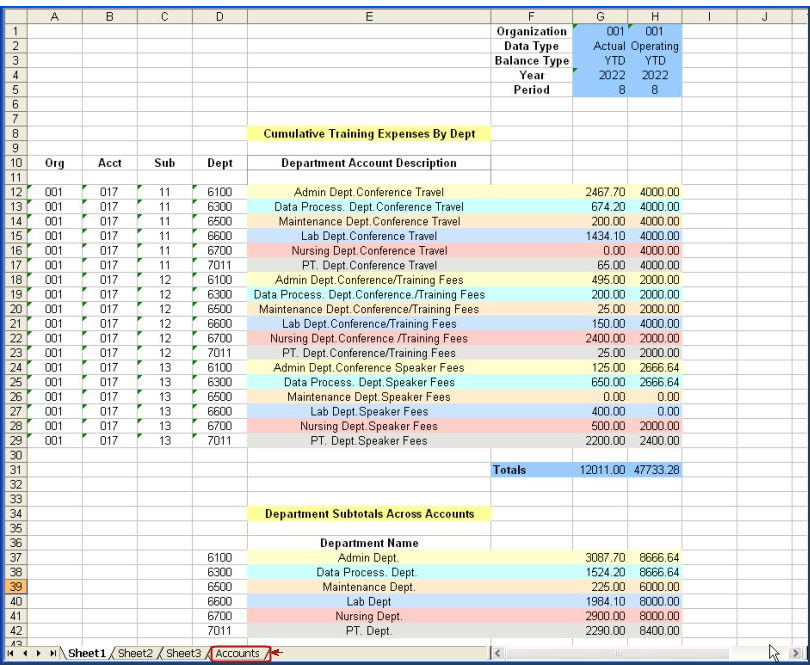This screenshot has width=810, height=665.
Task: Jump to first sheet tab arrow
Action: click(11, 654)
